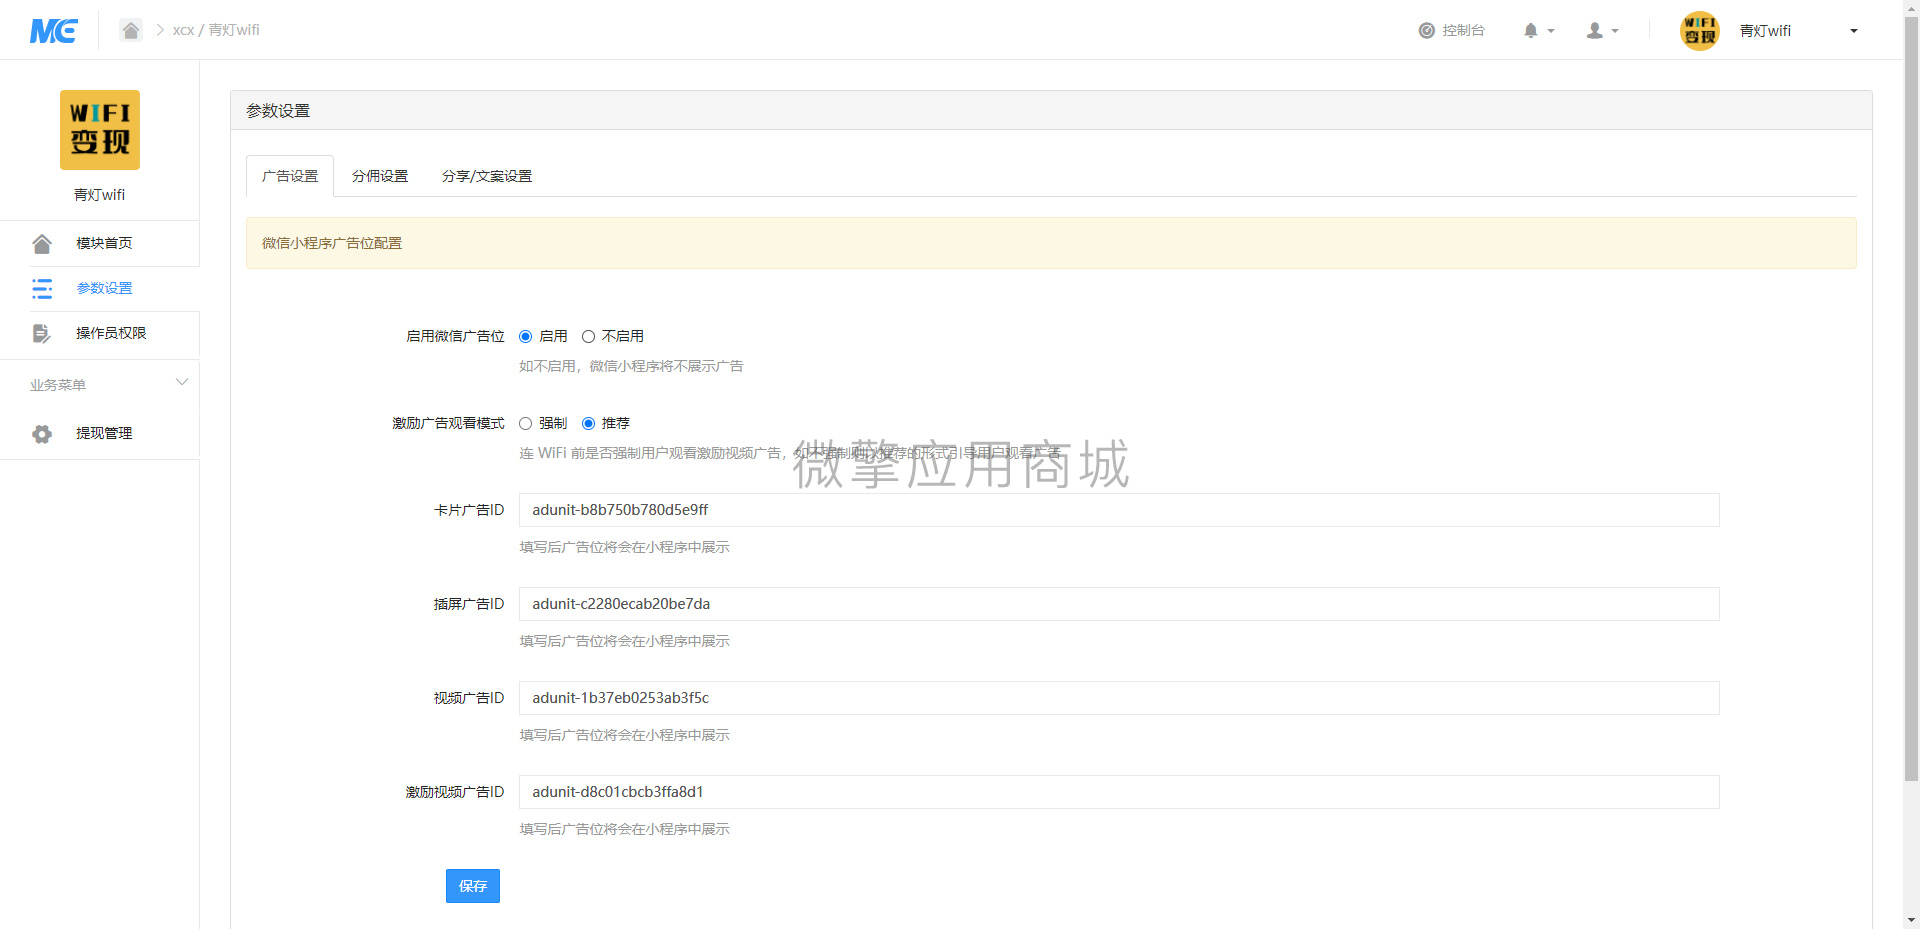Click the scrollbar down arrow
The image size is (1920, 929).
1911,920
